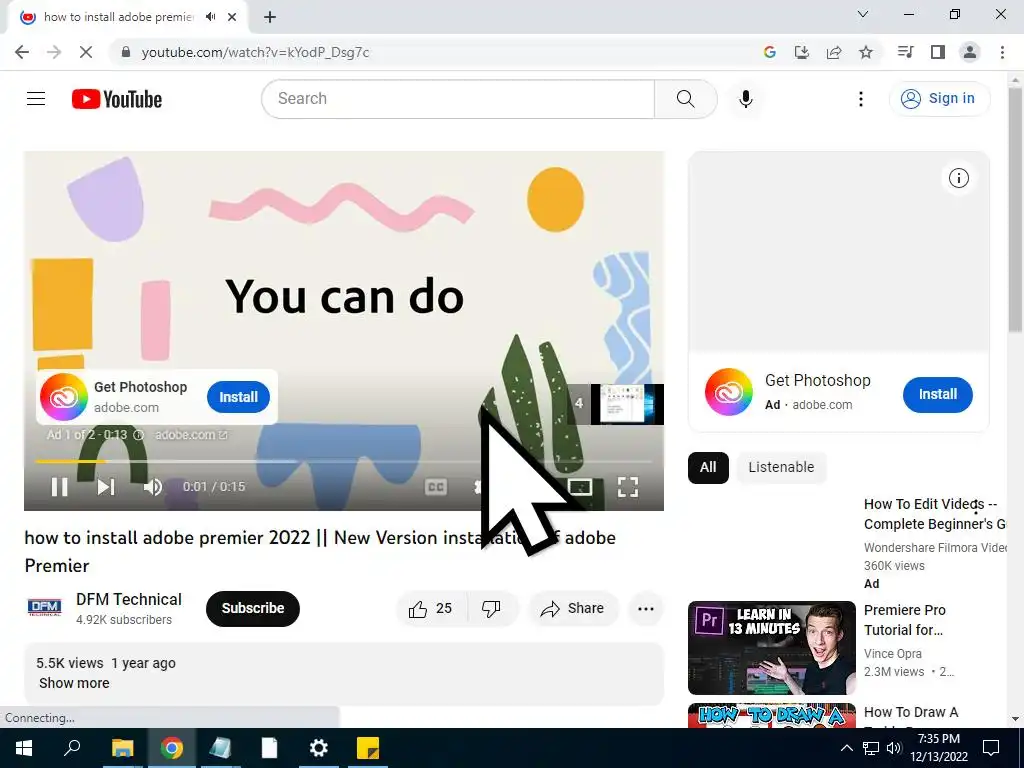
Task: Like the video with thumbs up
Action: [x=431, y=609]
